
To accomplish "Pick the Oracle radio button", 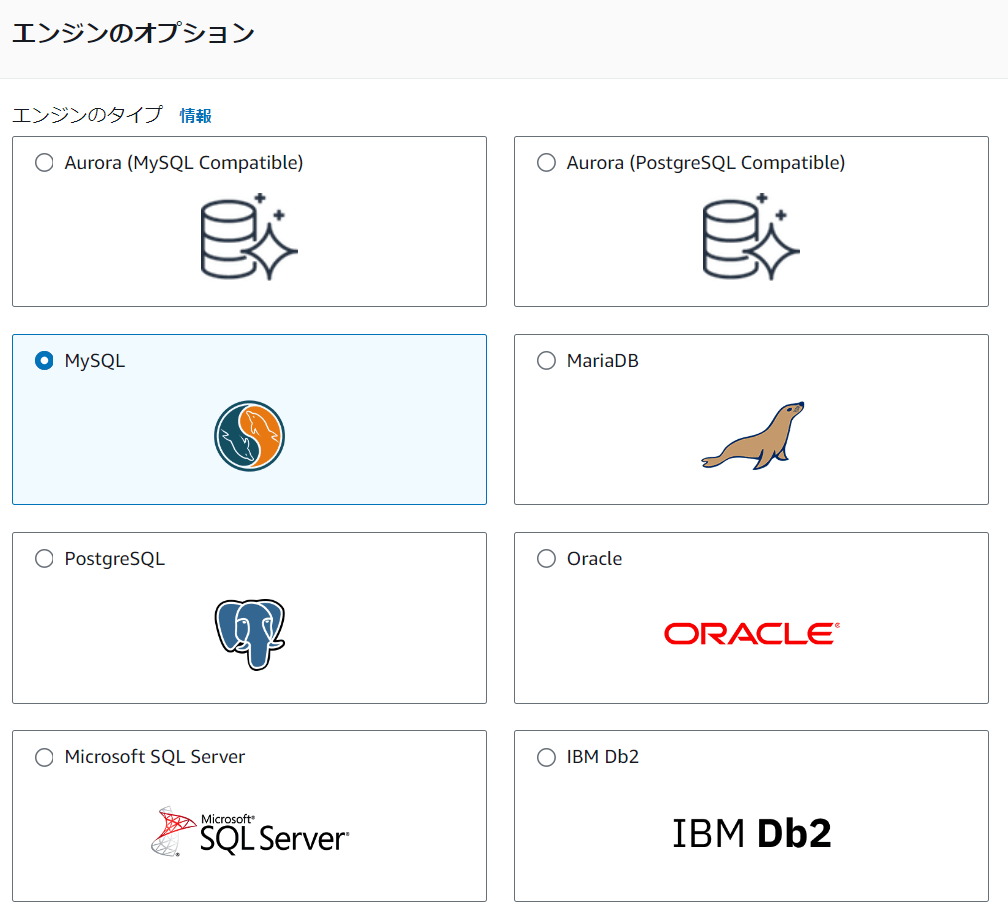I will coord(546,559).
